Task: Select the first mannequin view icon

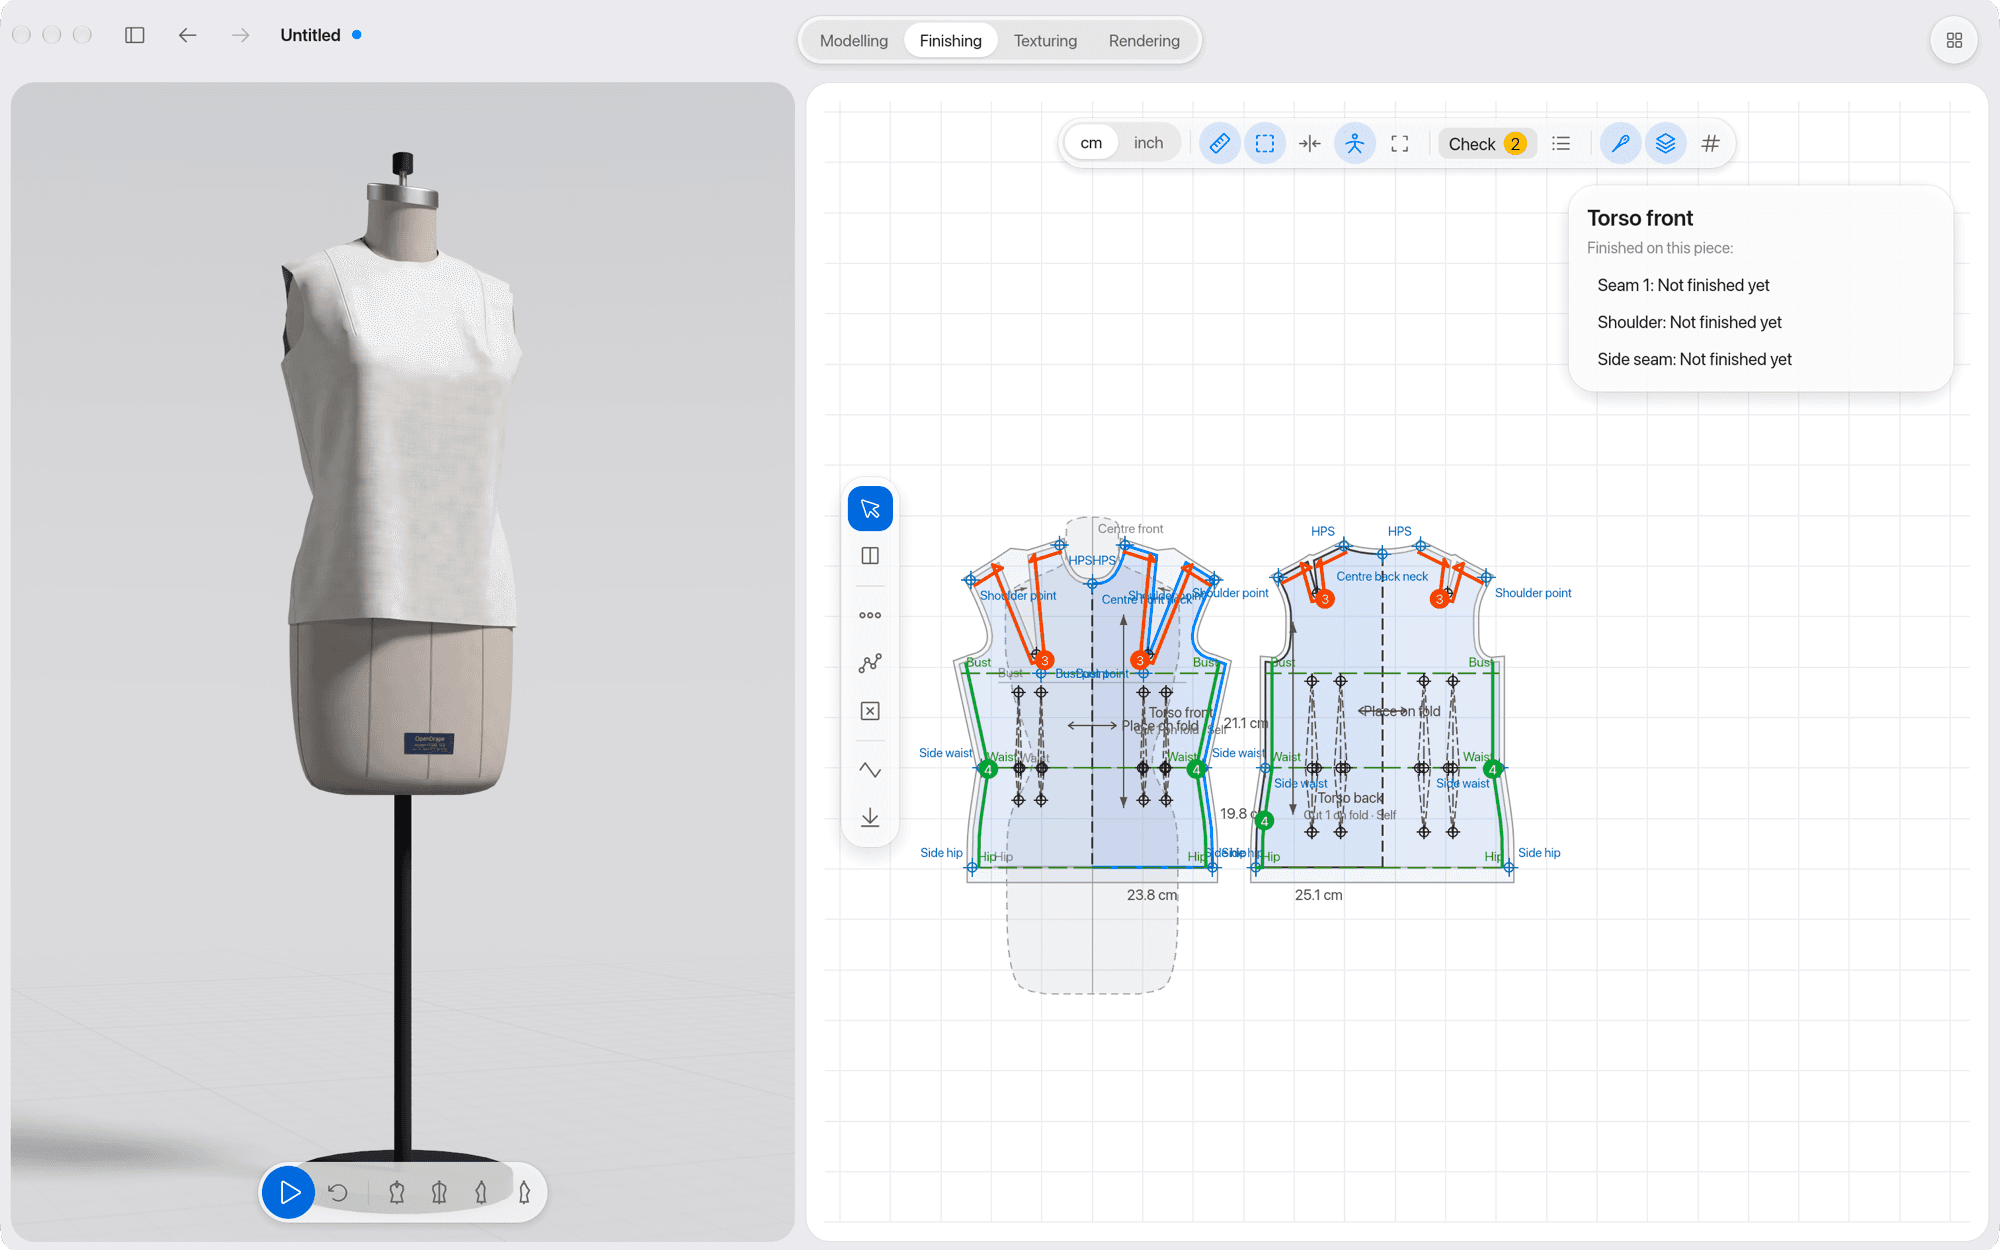Action: [397, 1192]
